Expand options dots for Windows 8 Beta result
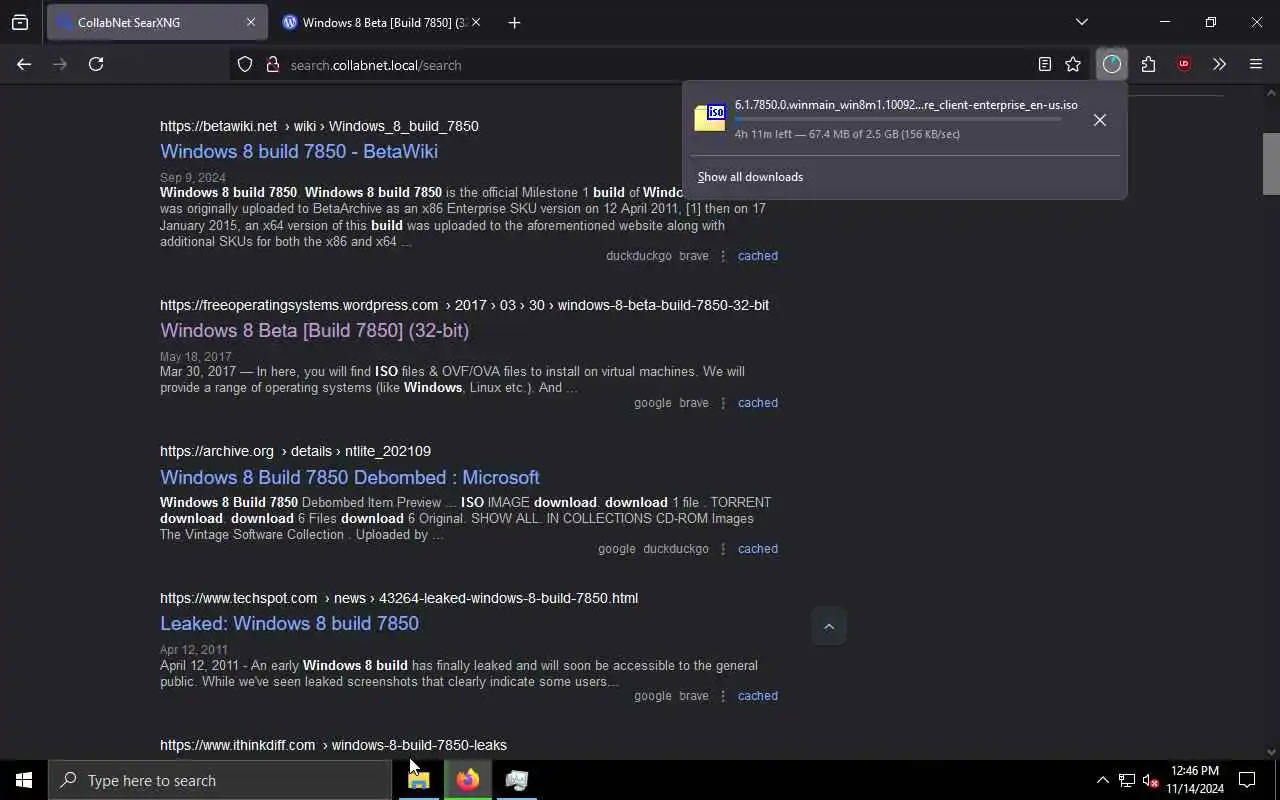1280x800 pixels. (x=723, y=403)
